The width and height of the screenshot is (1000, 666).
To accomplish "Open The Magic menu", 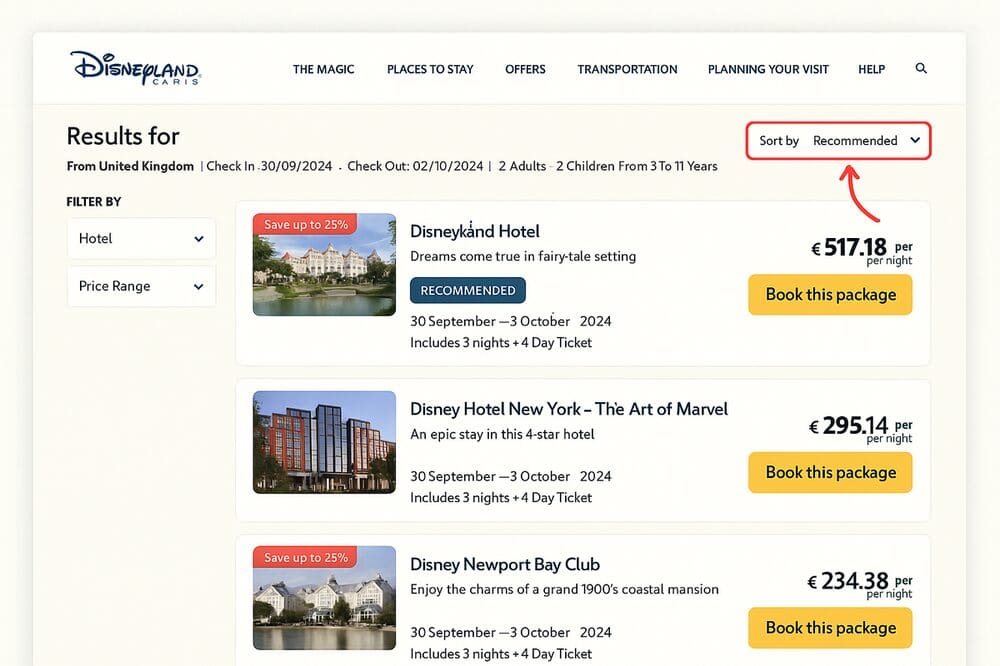I will point(323,70).
